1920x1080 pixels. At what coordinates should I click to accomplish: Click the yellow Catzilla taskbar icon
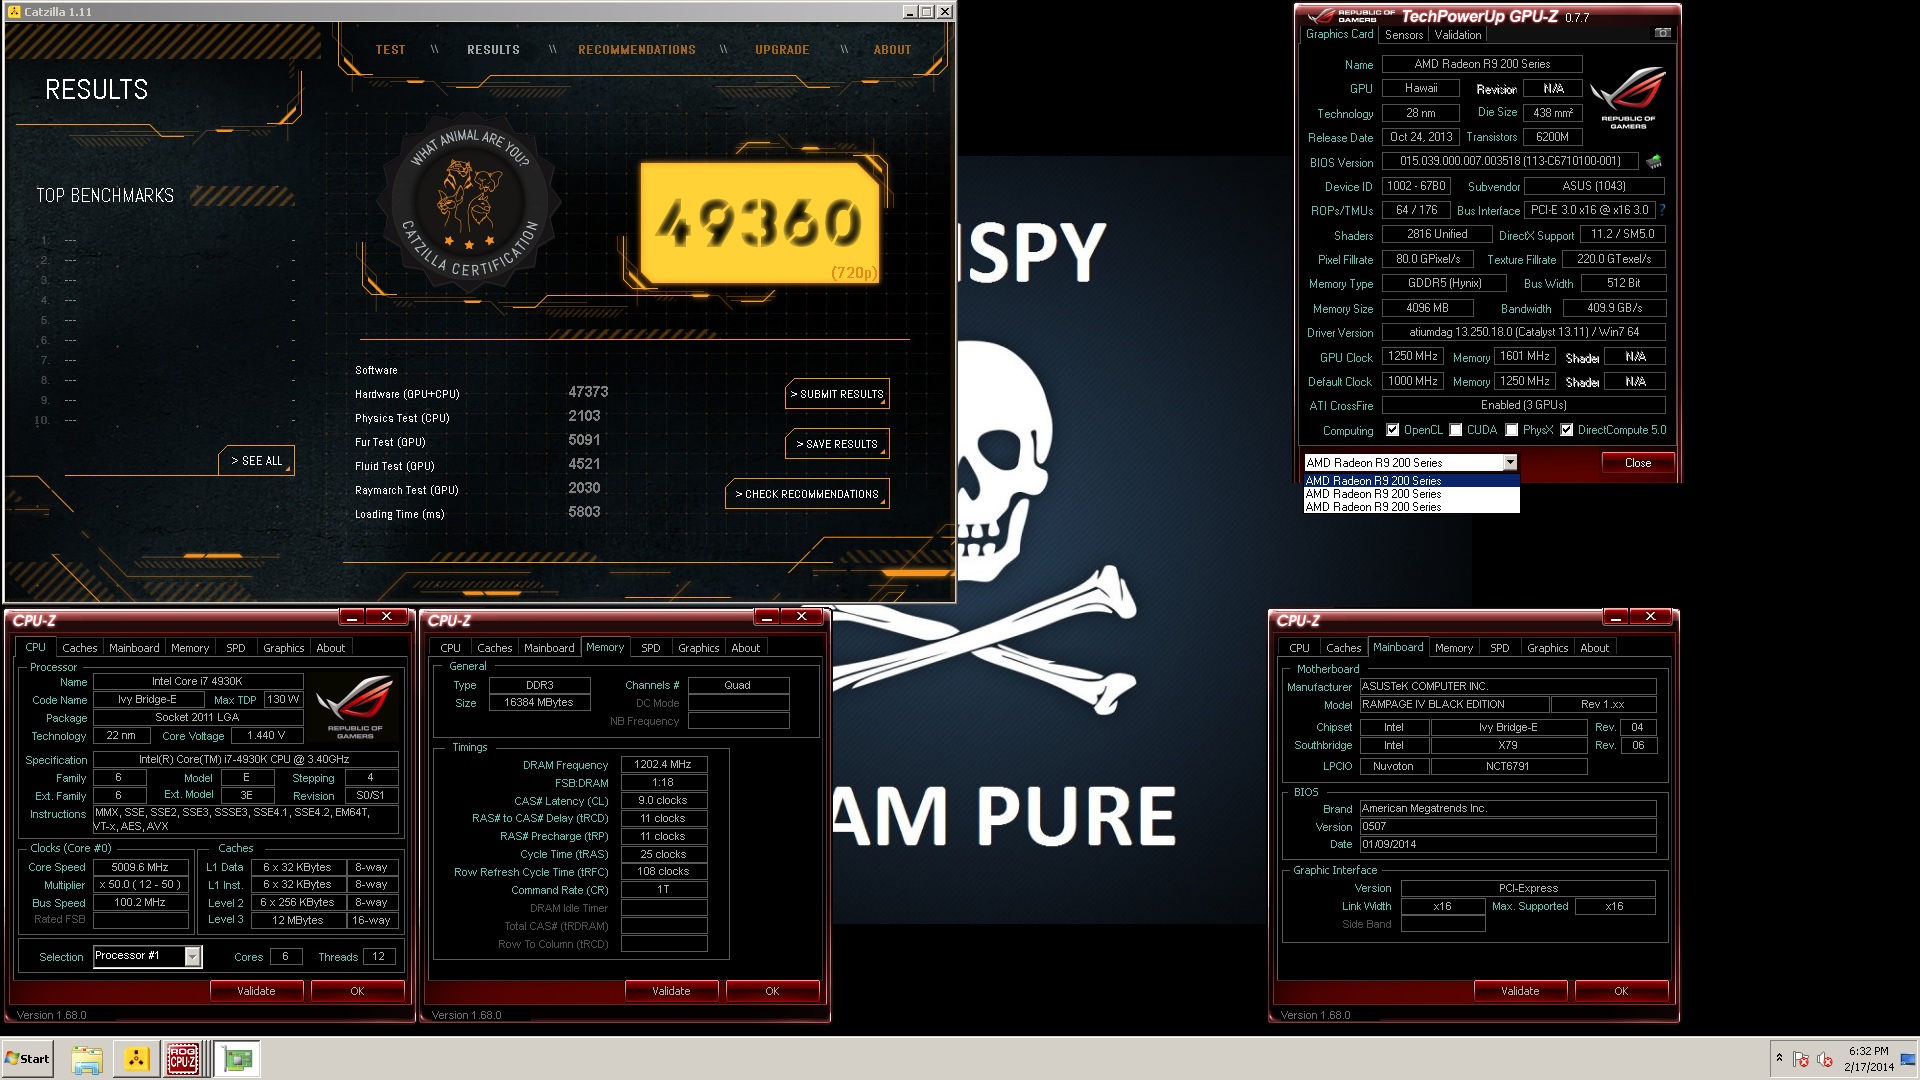(136, 1060)
